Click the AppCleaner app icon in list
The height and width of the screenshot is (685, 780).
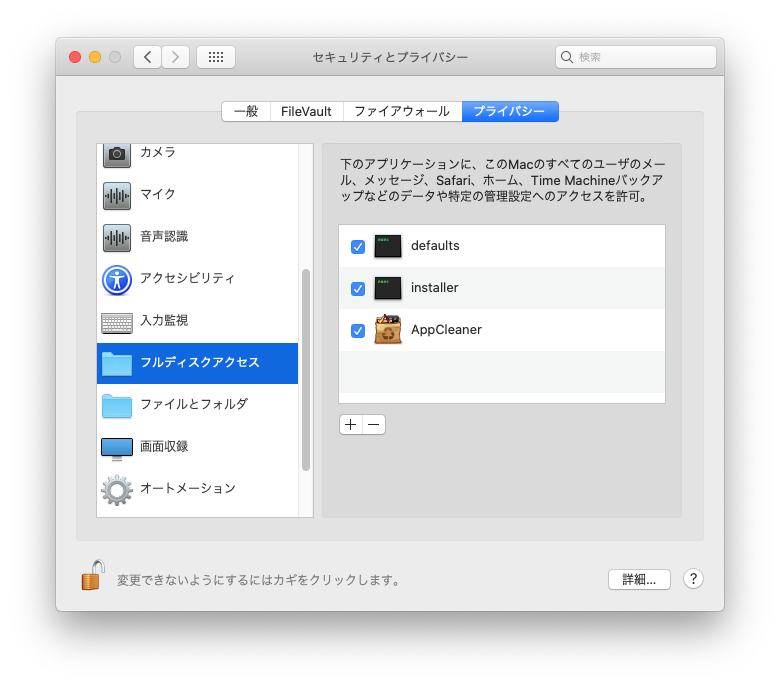point(388,330)
